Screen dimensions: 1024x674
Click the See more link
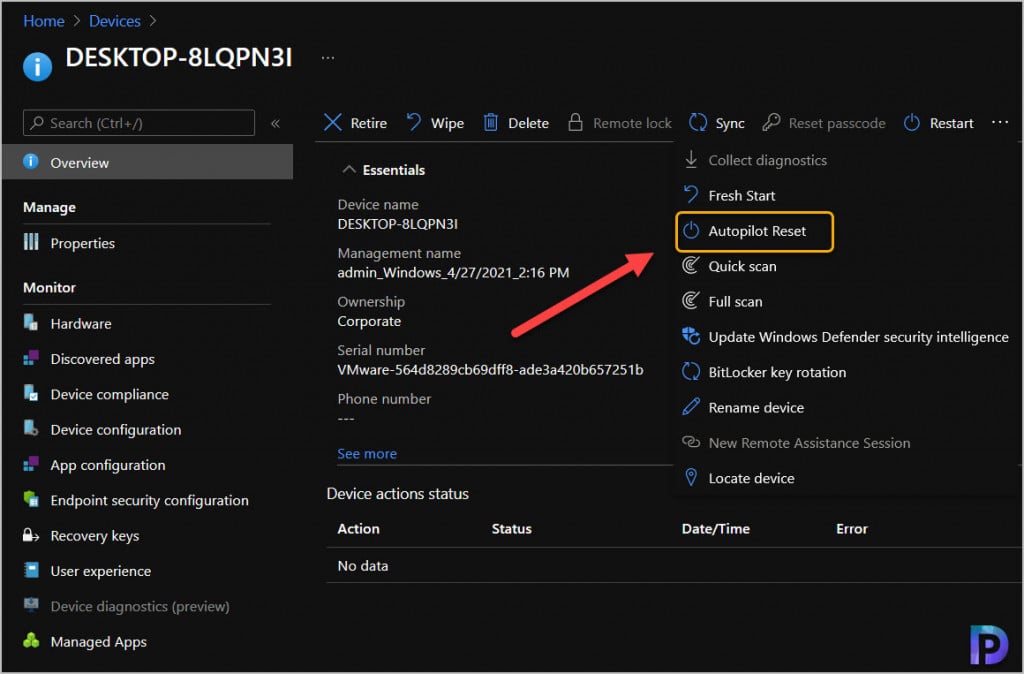point(367,453)
